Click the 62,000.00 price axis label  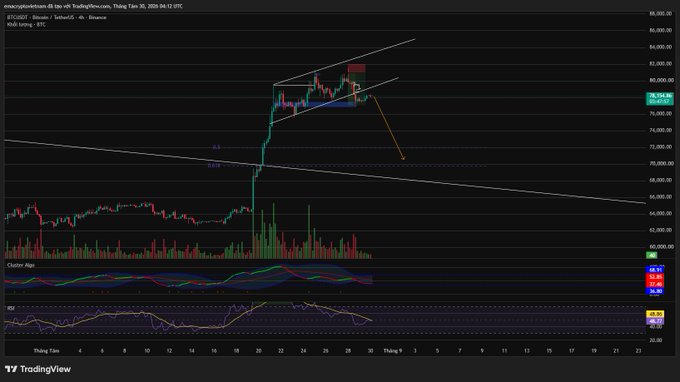(x=661, y=230)
